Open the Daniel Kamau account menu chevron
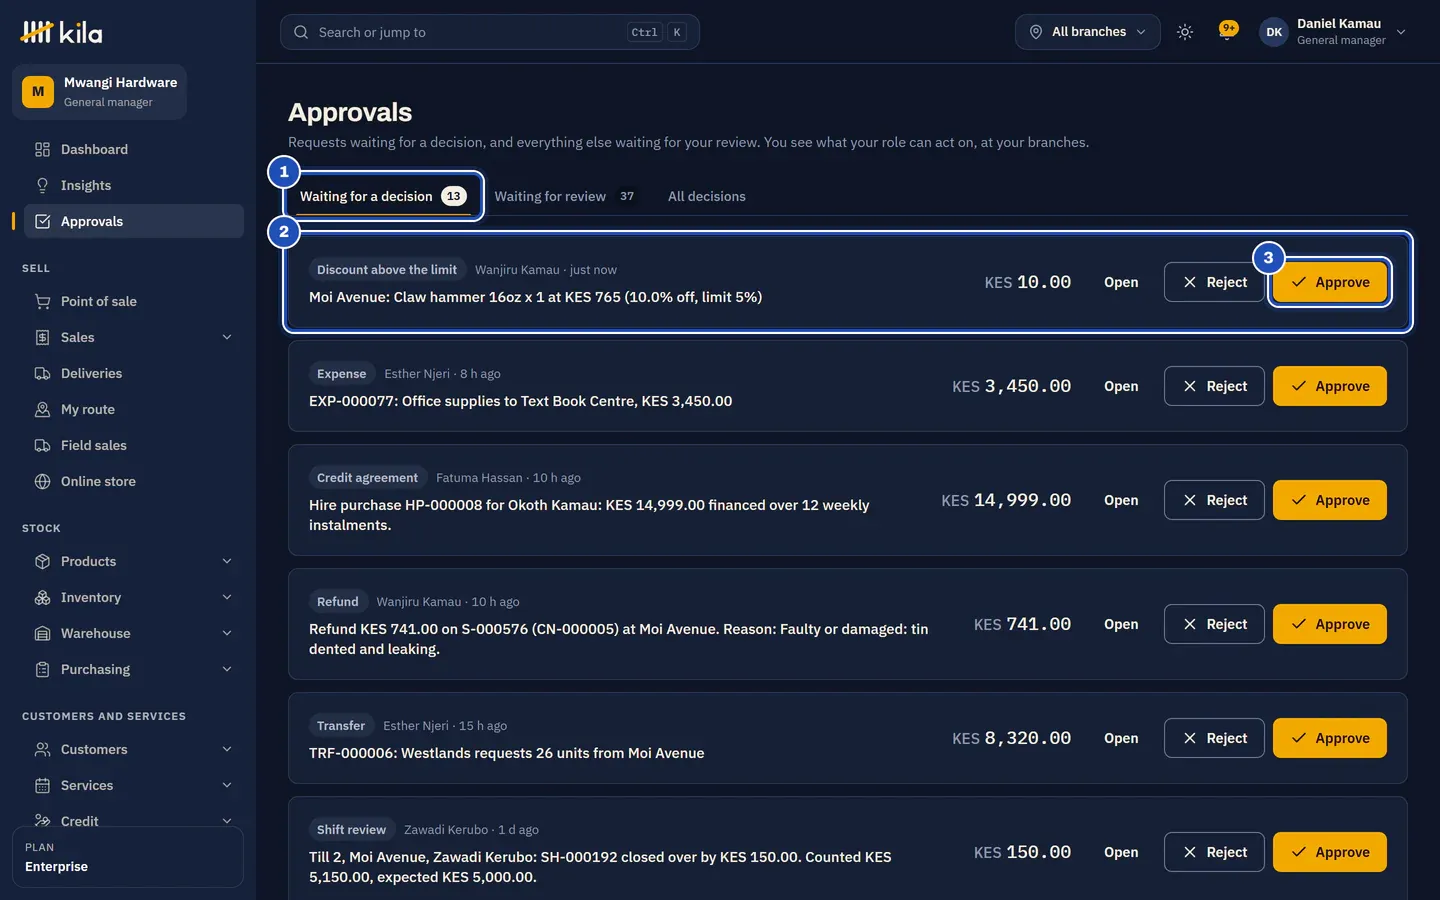Viewport: 1440px width, 900px height. tap(1401, 32)
